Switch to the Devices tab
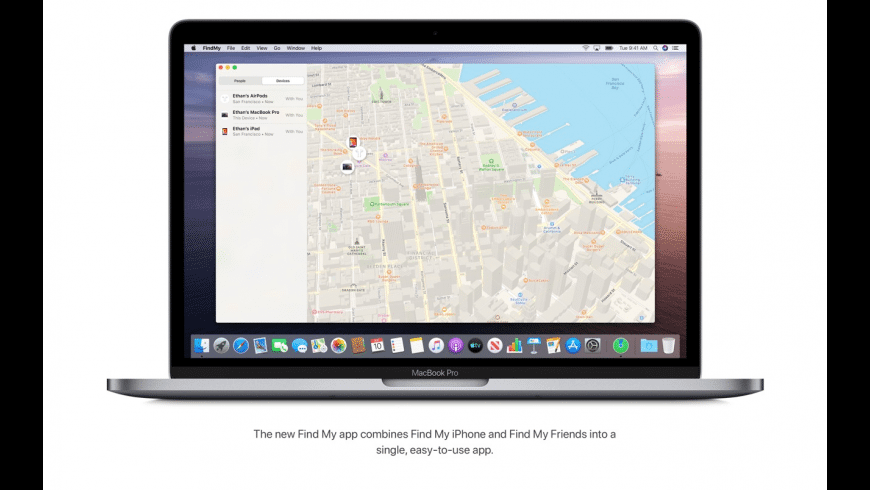 283,81
